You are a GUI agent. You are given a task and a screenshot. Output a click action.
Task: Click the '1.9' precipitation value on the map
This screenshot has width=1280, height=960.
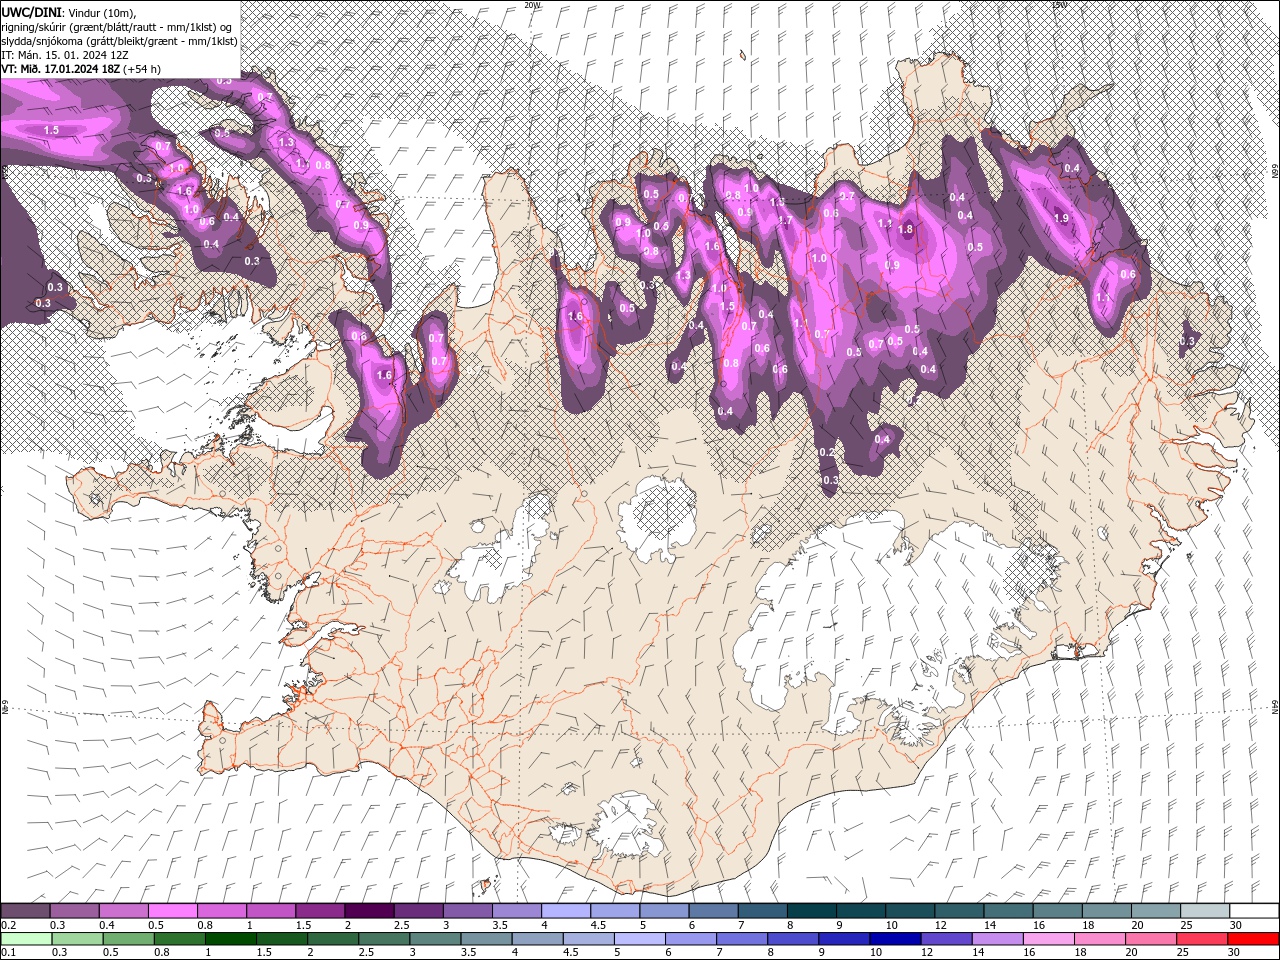point(1061,218)
